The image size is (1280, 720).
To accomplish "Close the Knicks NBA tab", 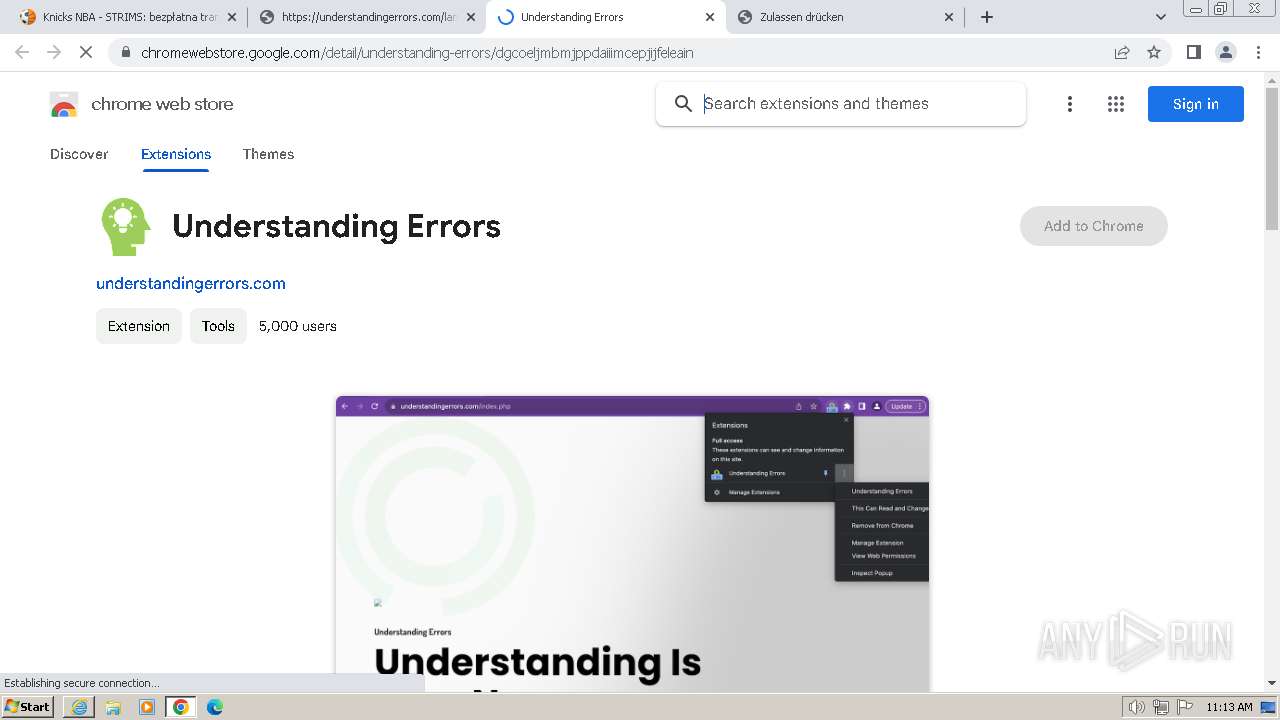I will pyautogui.click(x=232, y=17).
